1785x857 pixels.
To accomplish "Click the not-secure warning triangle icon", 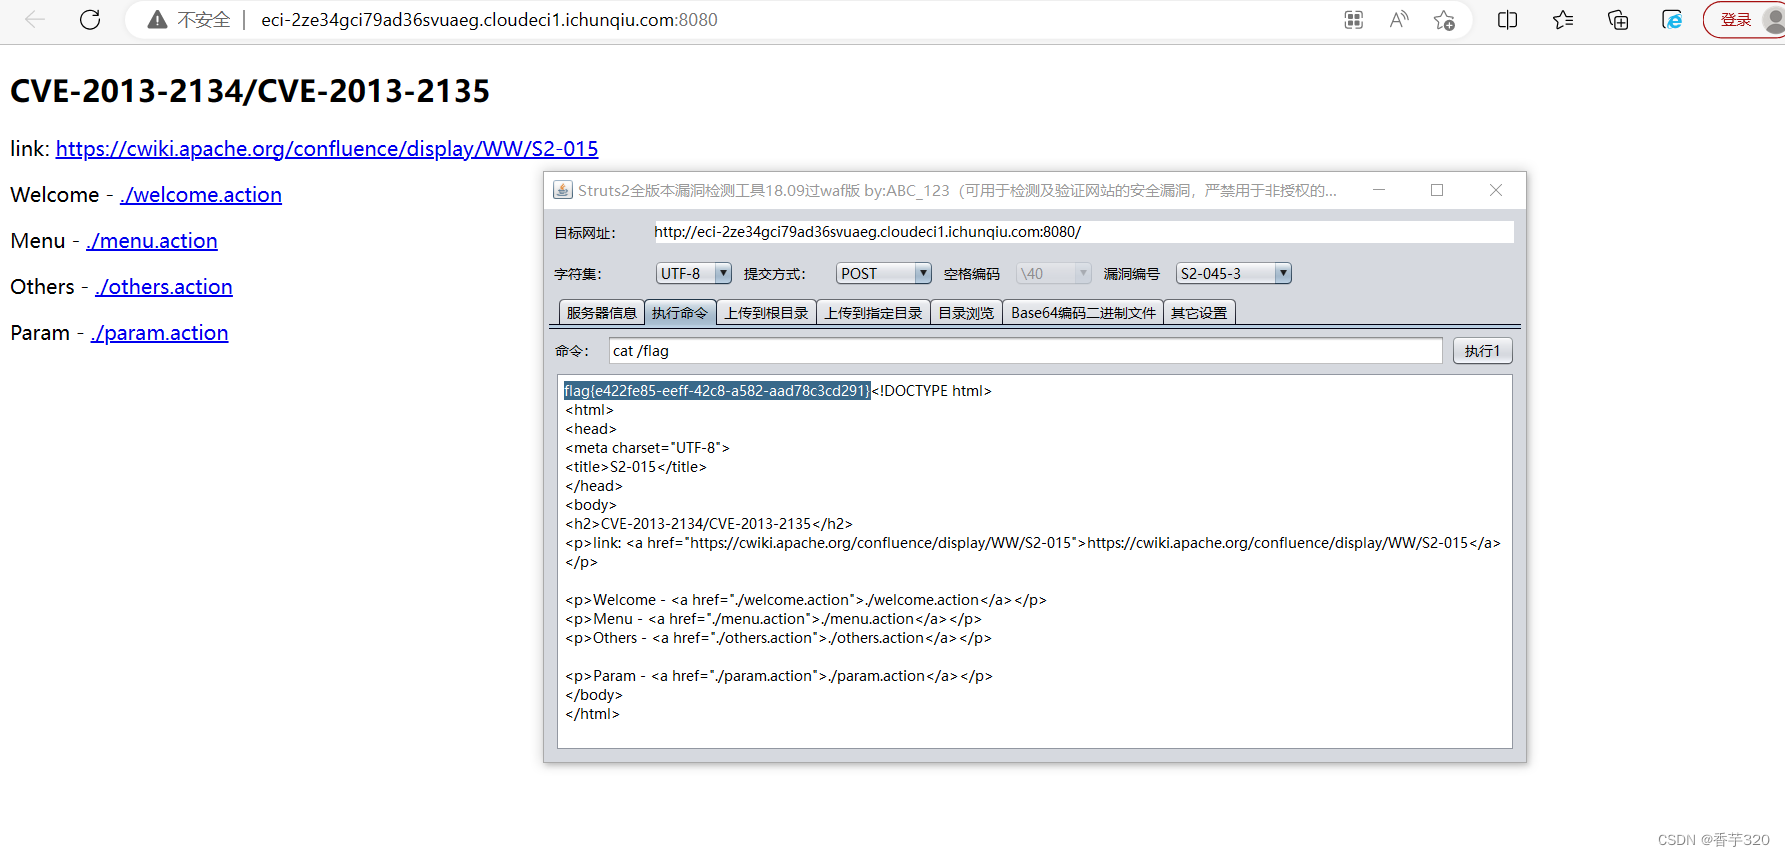I will pos(157,20).
